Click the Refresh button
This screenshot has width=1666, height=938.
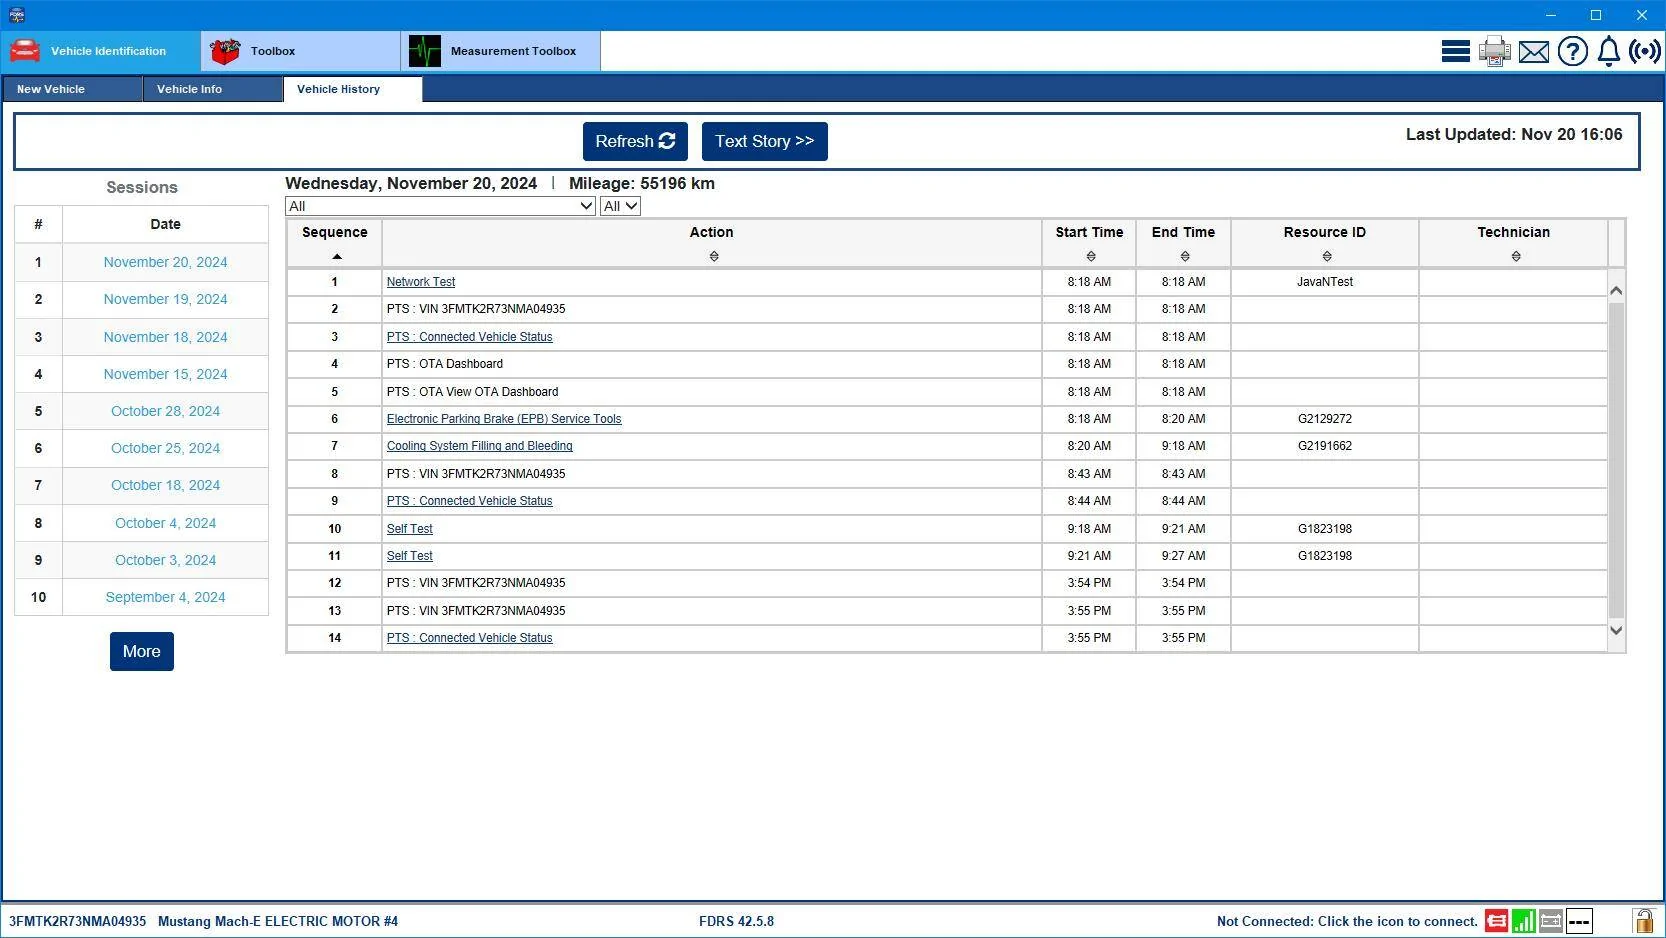[x=635, y=141]
